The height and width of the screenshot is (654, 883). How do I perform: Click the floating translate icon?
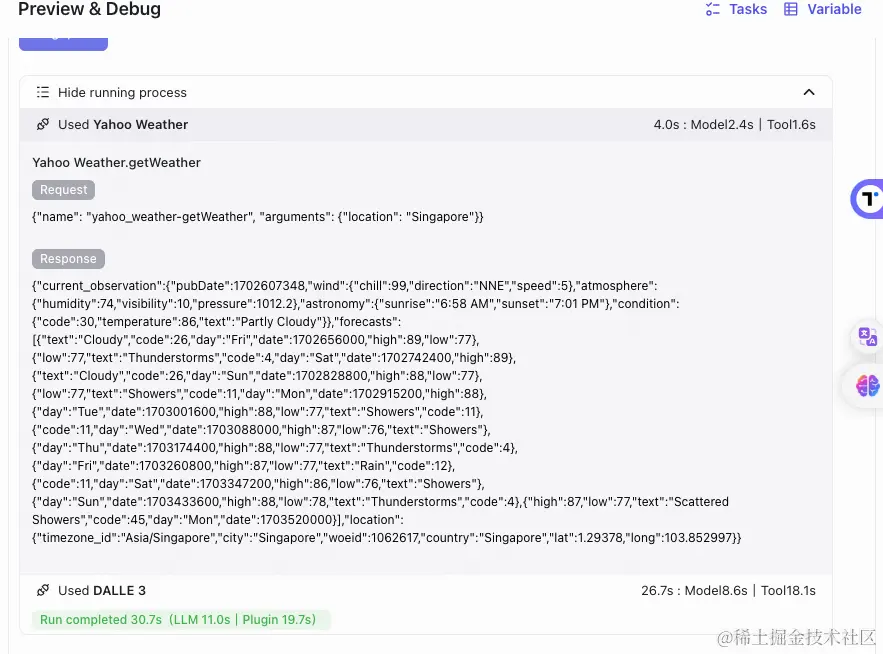point(867,337)
